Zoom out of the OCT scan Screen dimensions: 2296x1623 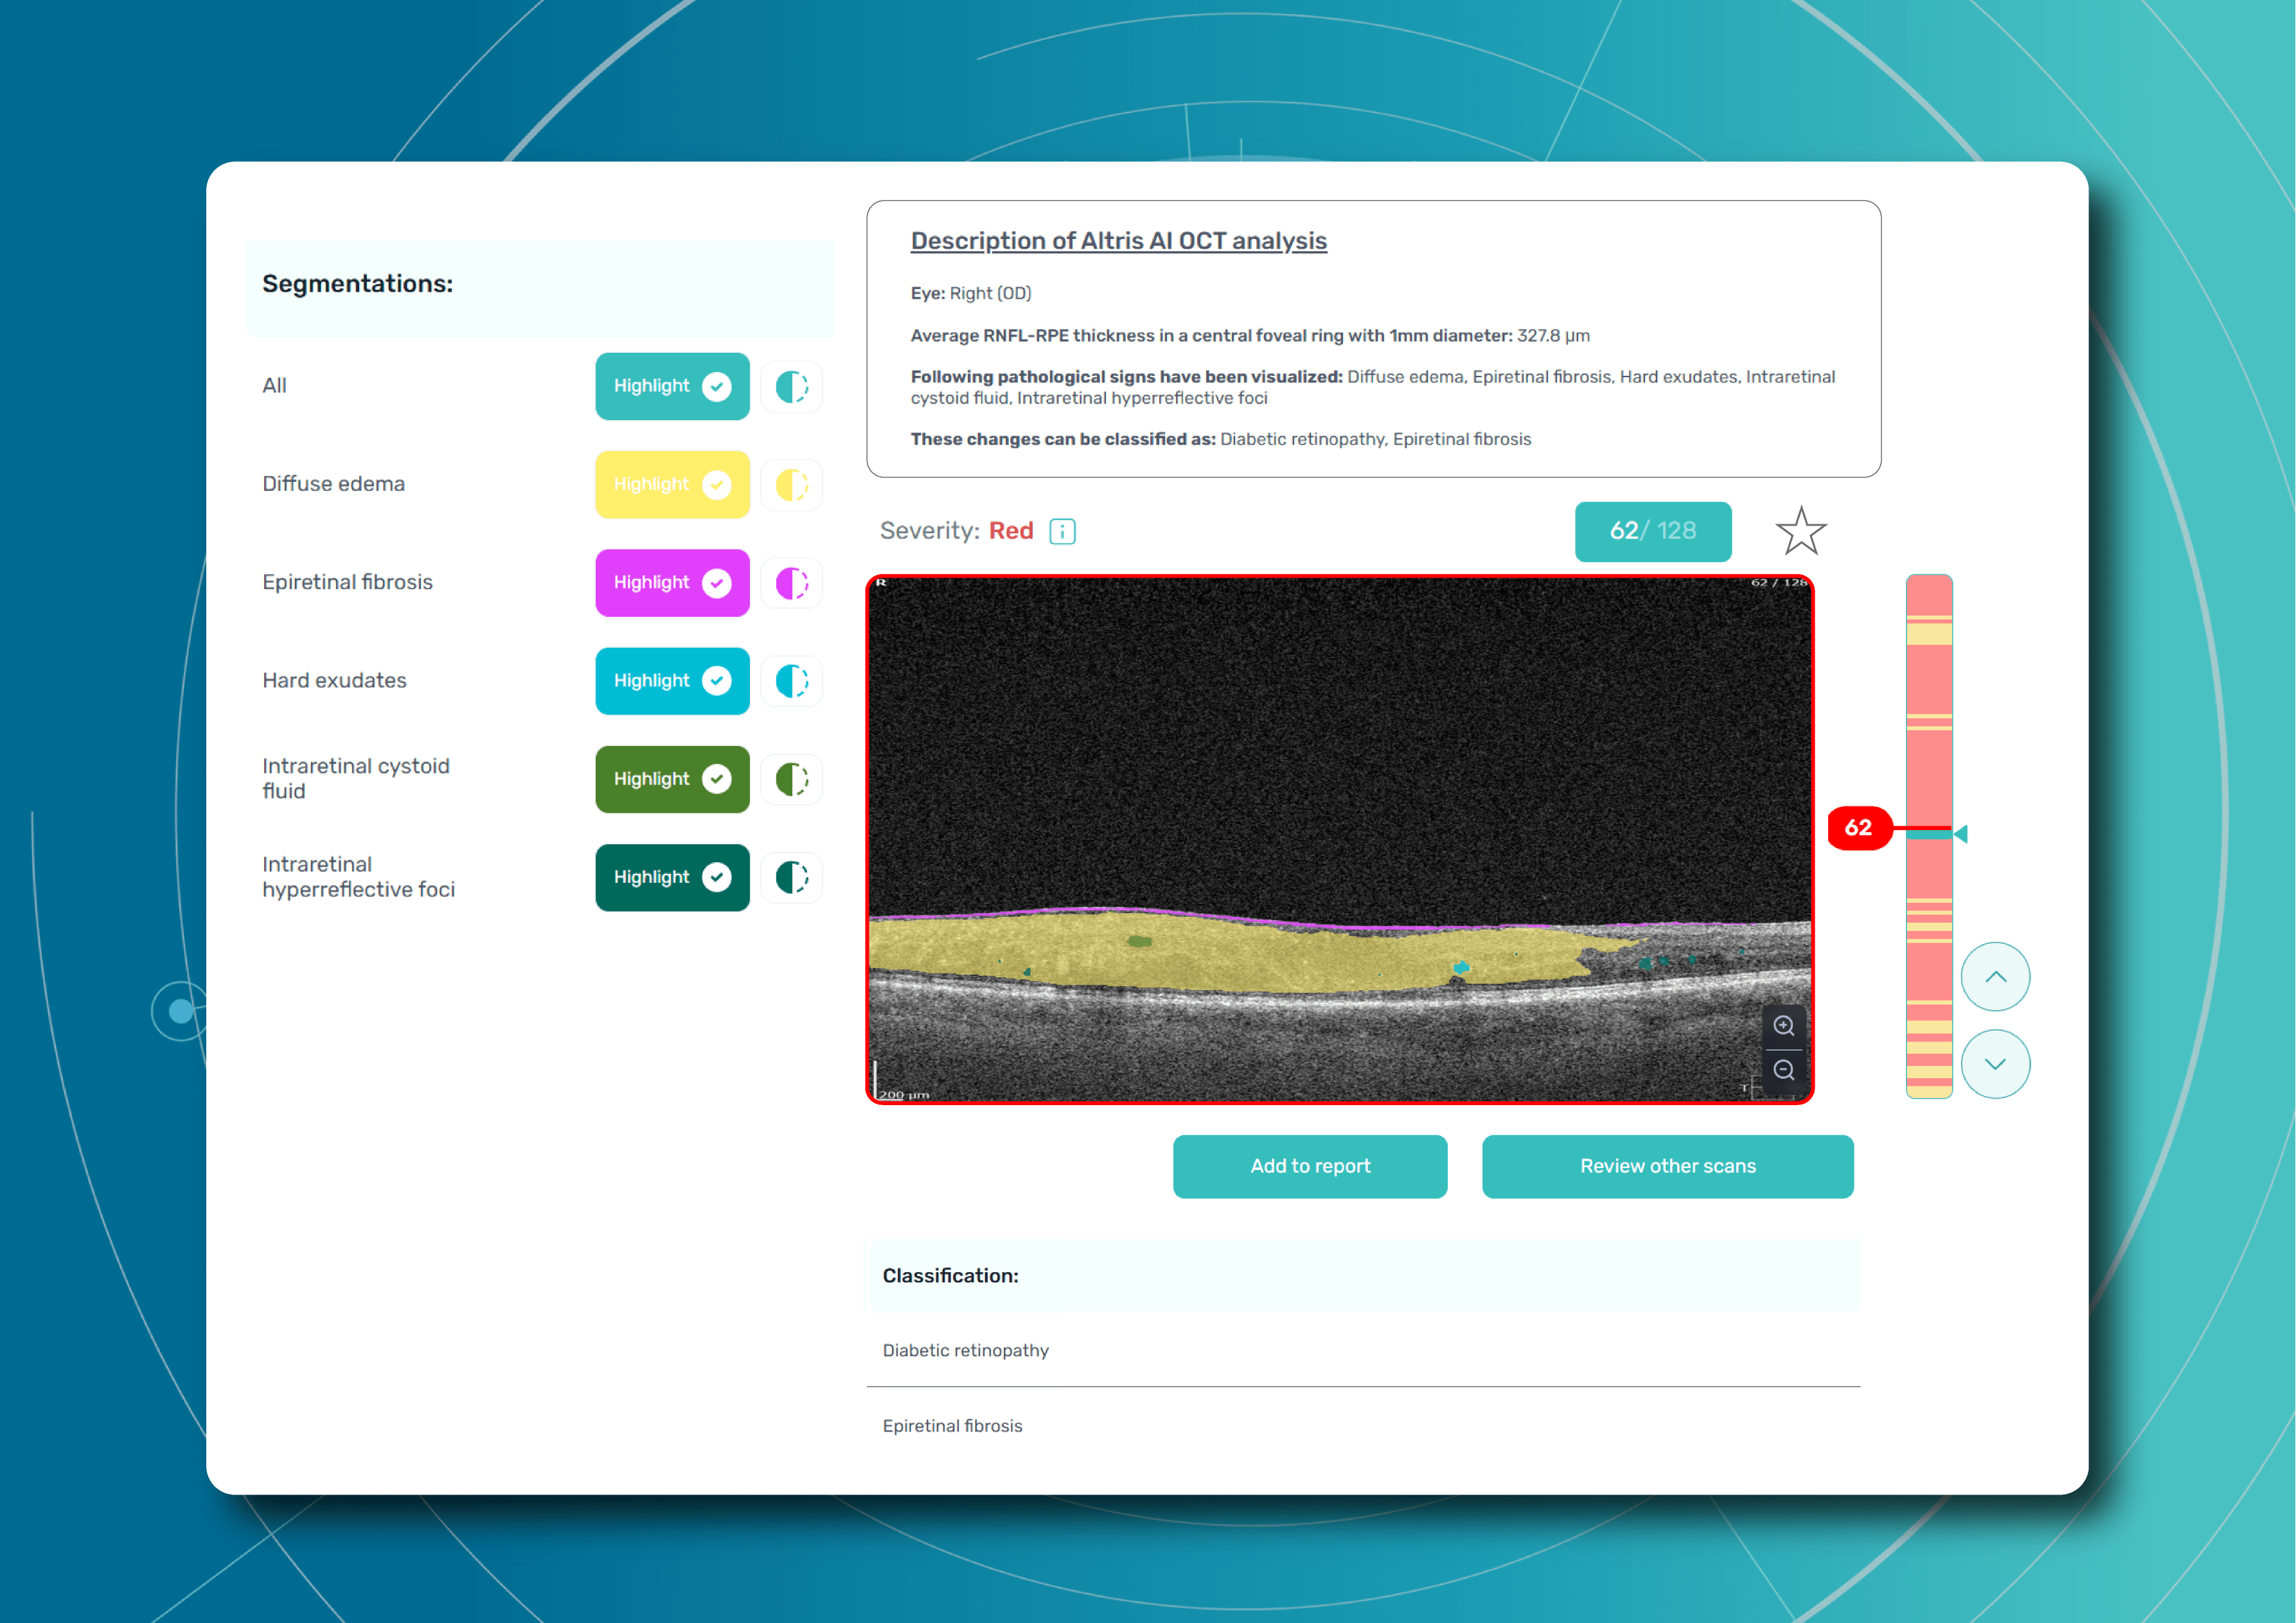(x=1783, y=1069)
